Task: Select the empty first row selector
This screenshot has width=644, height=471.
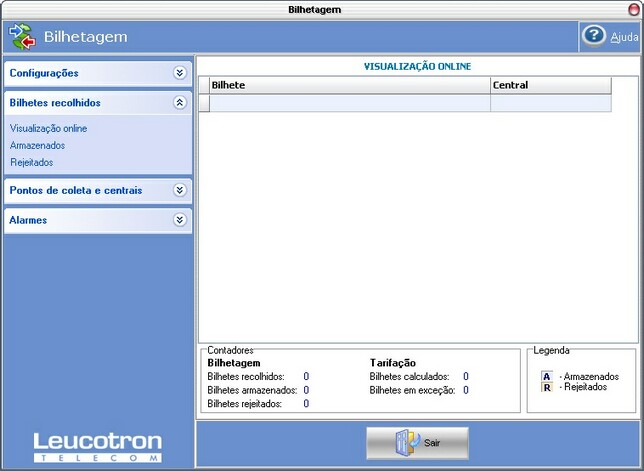Action: 204,103
